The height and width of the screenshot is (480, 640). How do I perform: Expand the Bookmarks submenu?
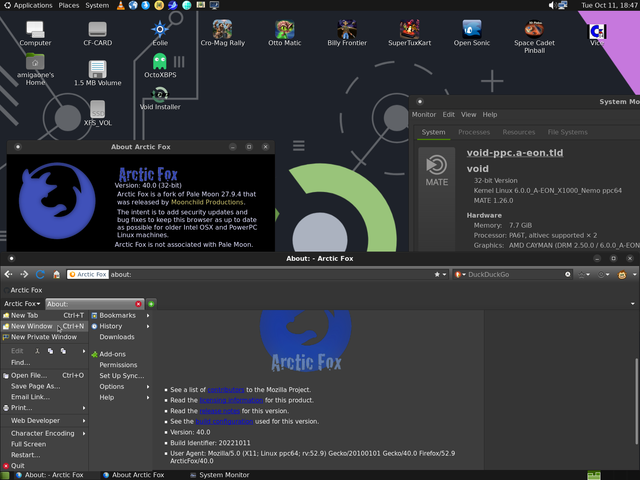pos(121,316)
